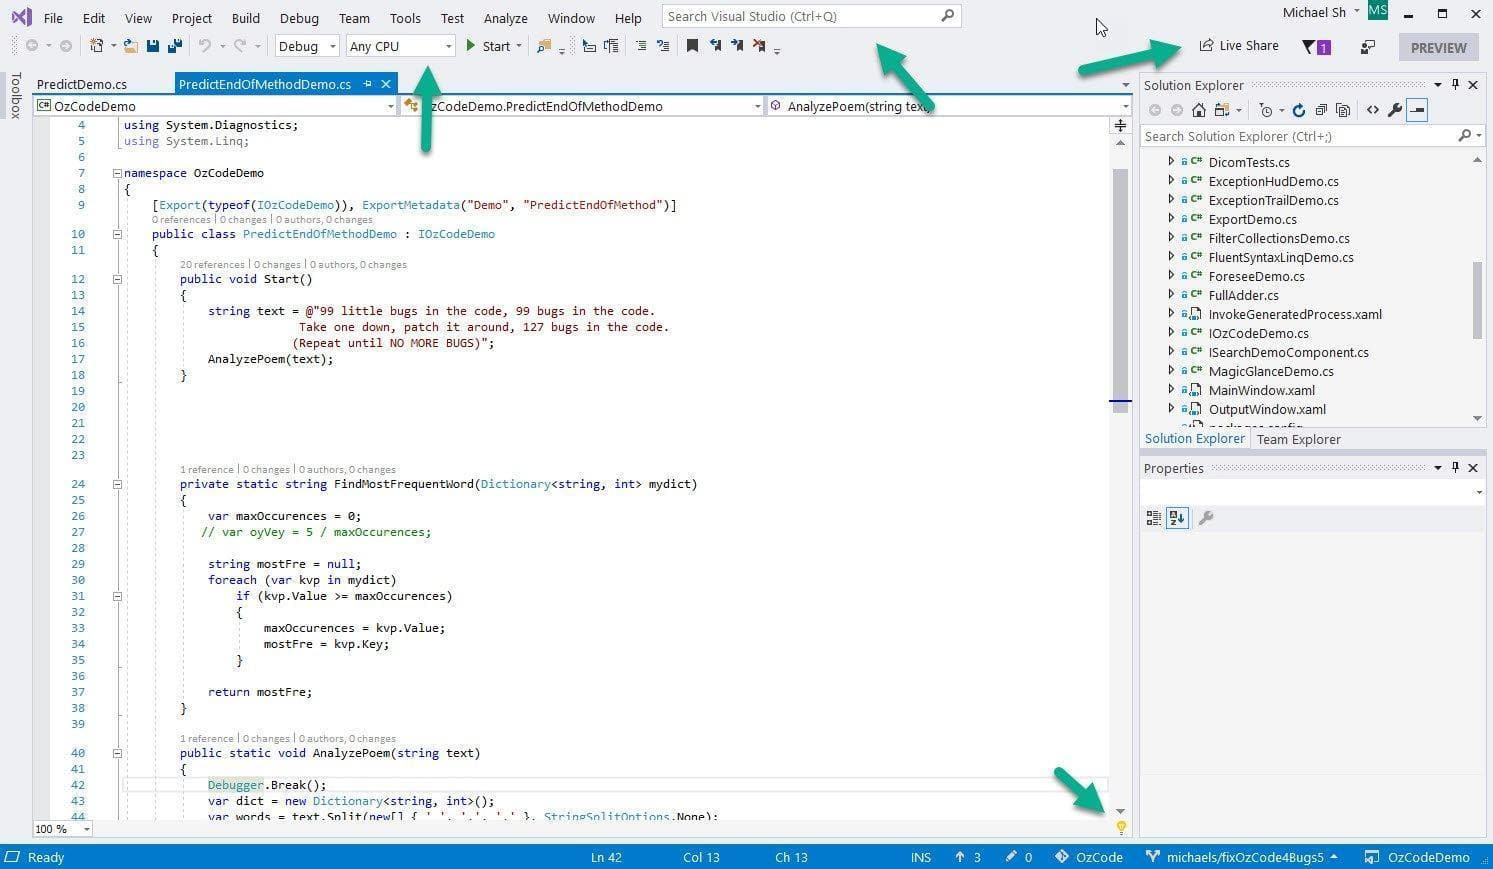The image size is (1493, 869).
Task: Open the Debug menu
Action: [x=298, y=17]
